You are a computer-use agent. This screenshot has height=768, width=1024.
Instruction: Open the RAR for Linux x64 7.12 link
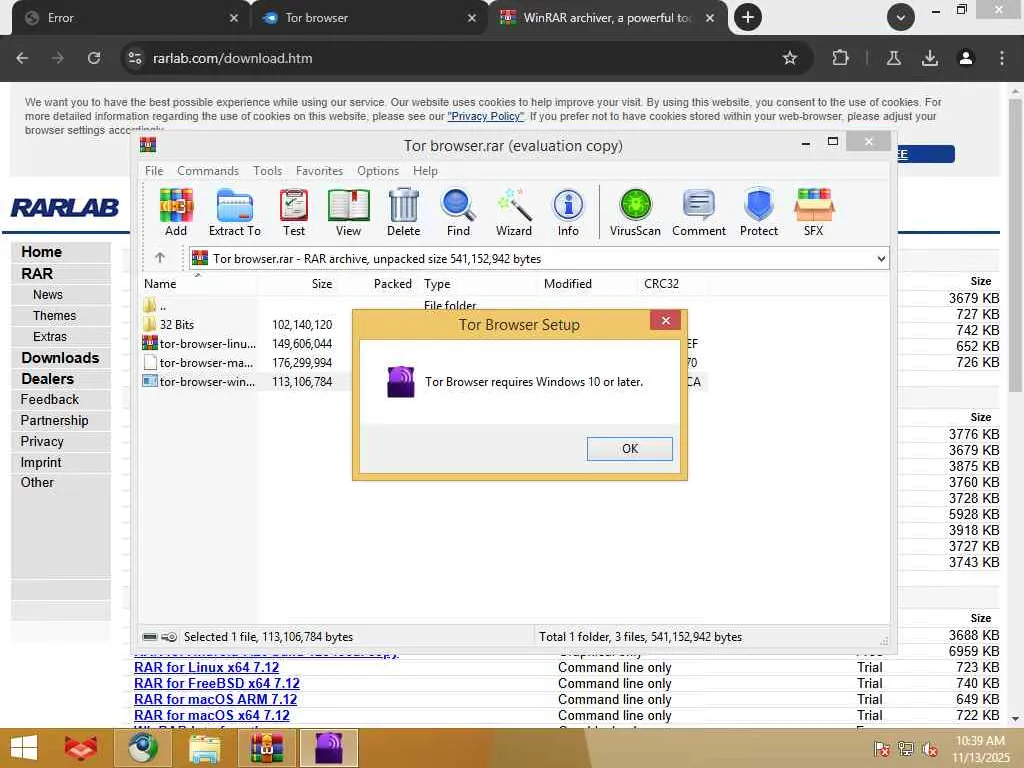click(x=206, y=667)
